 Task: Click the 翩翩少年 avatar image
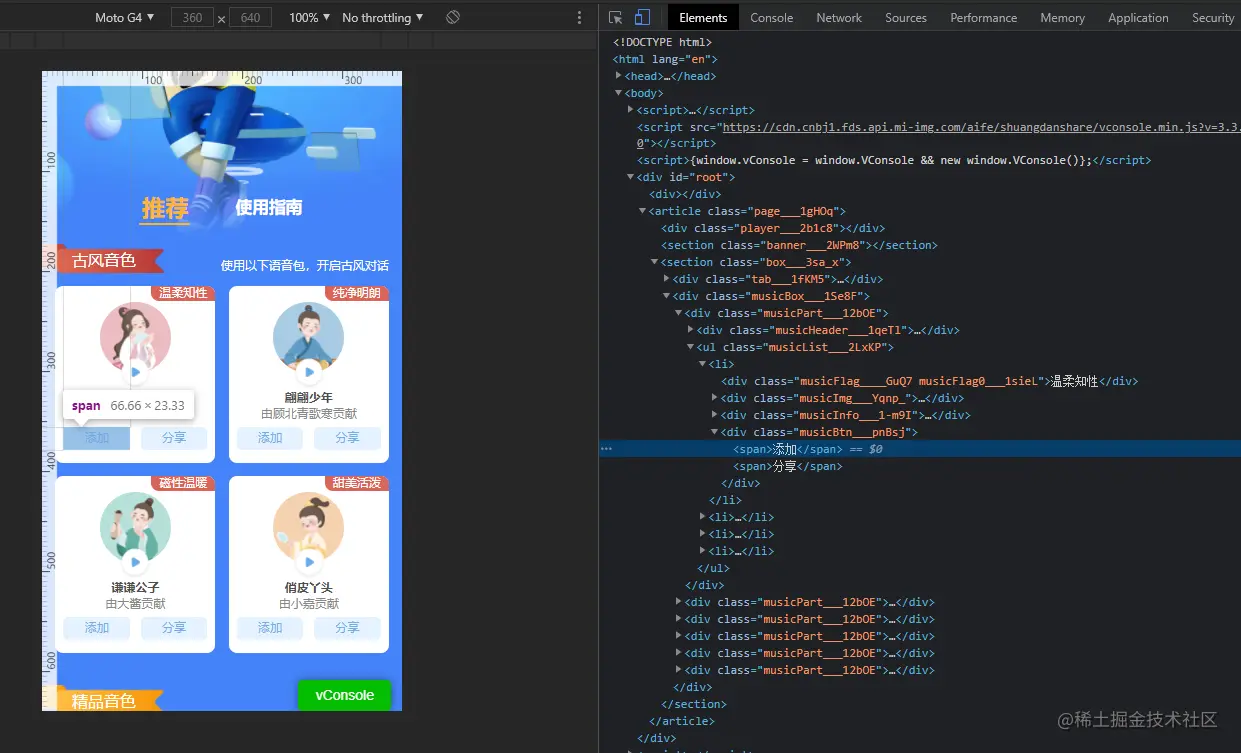pyautogui.click(x=308, y=338)
